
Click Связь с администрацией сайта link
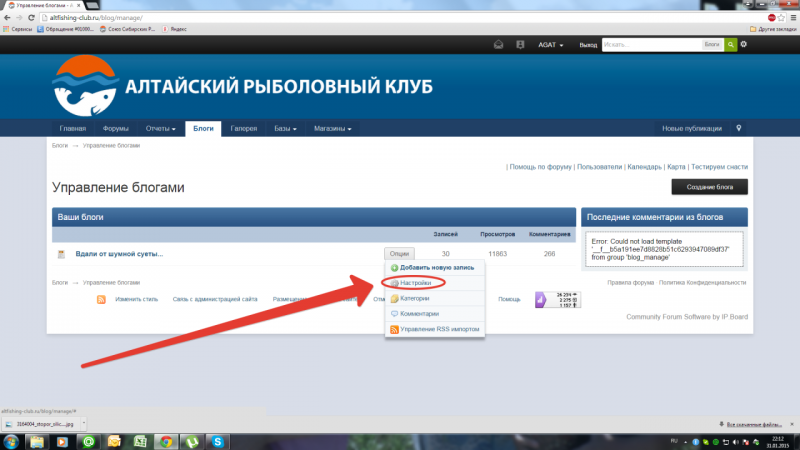click(x=215, y=299)
